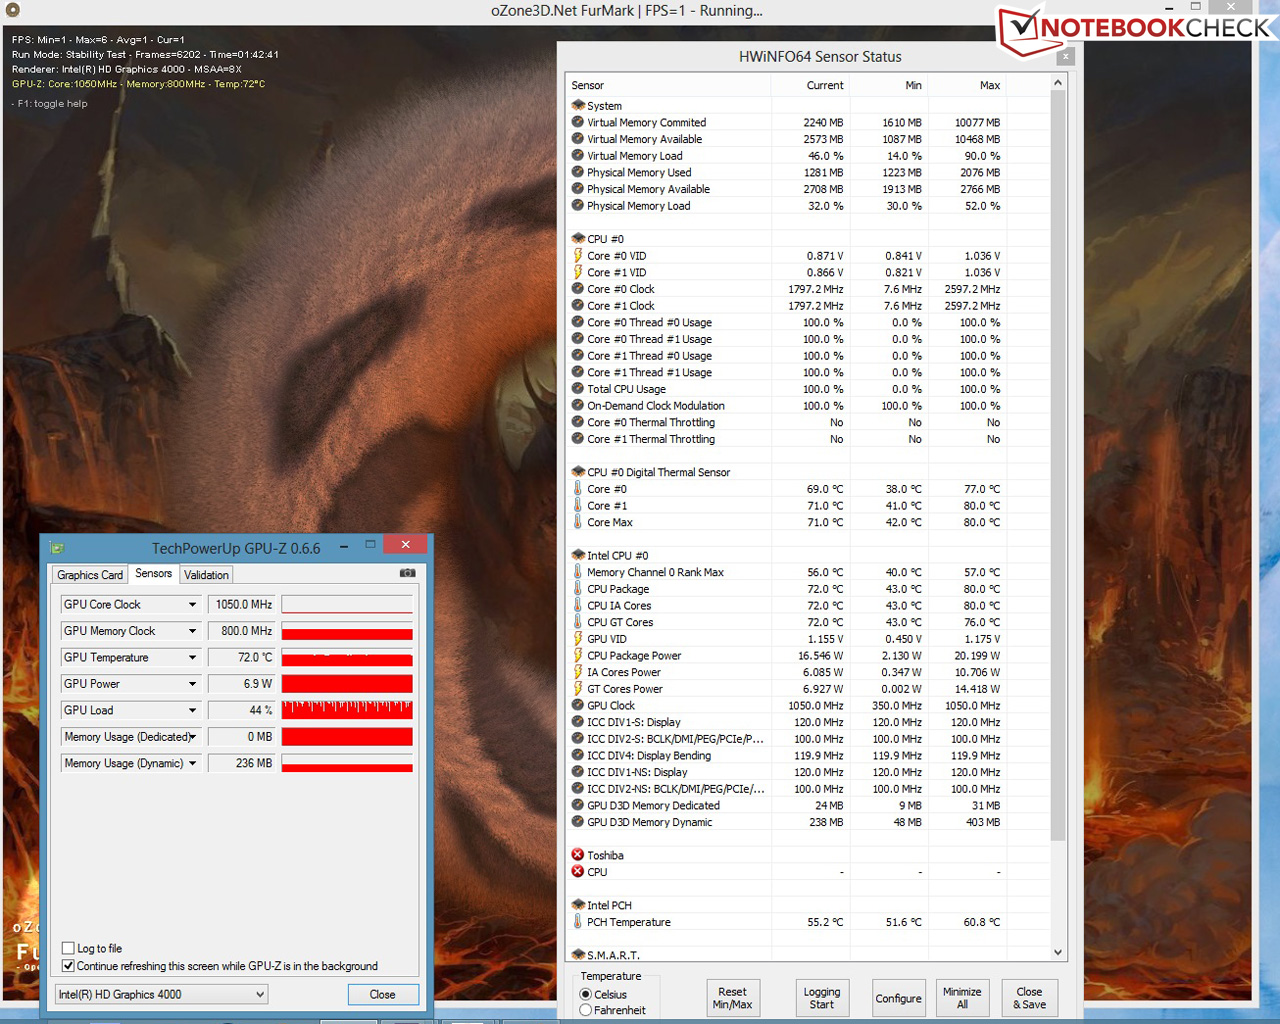The width and height of the screenshot is (1280, 1024).
Task: Close the HWiNFO64 Sensor Status window
Action: point(1066,57)
